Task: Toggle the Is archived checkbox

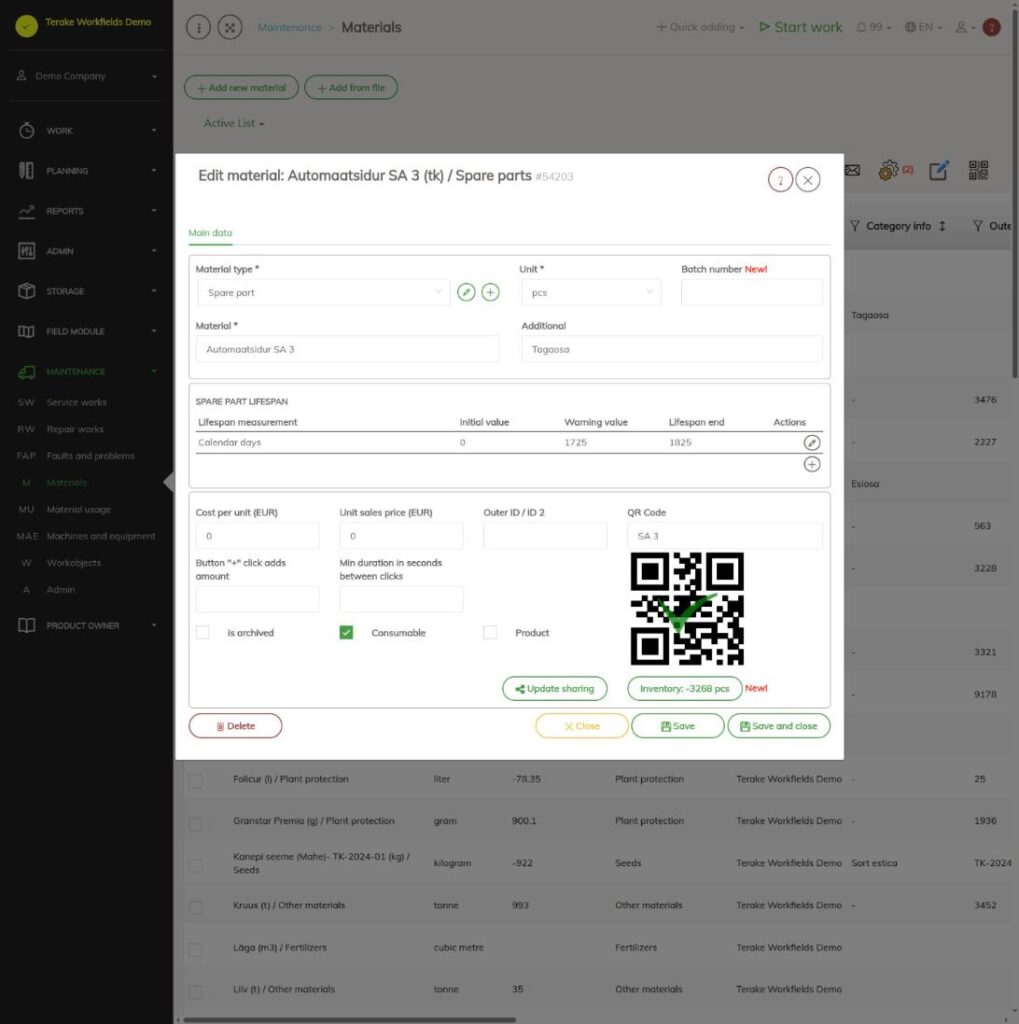Action: coord(202,632)
